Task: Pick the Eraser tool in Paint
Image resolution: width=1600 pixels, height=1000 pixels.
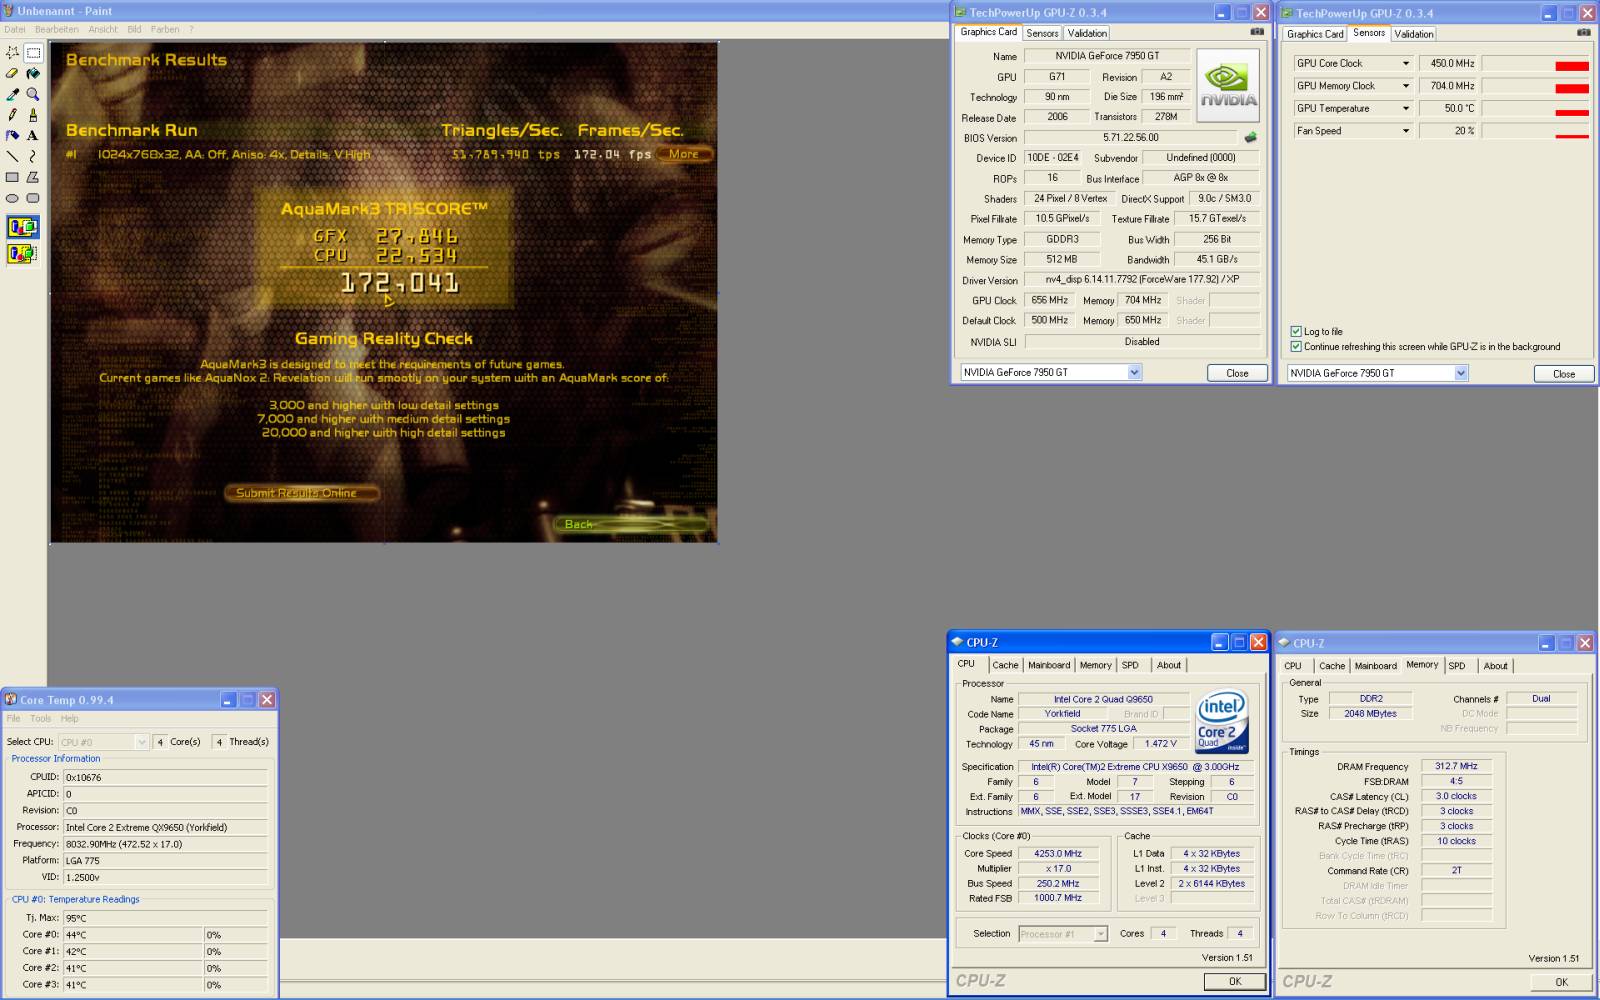Action: point(12,73)
